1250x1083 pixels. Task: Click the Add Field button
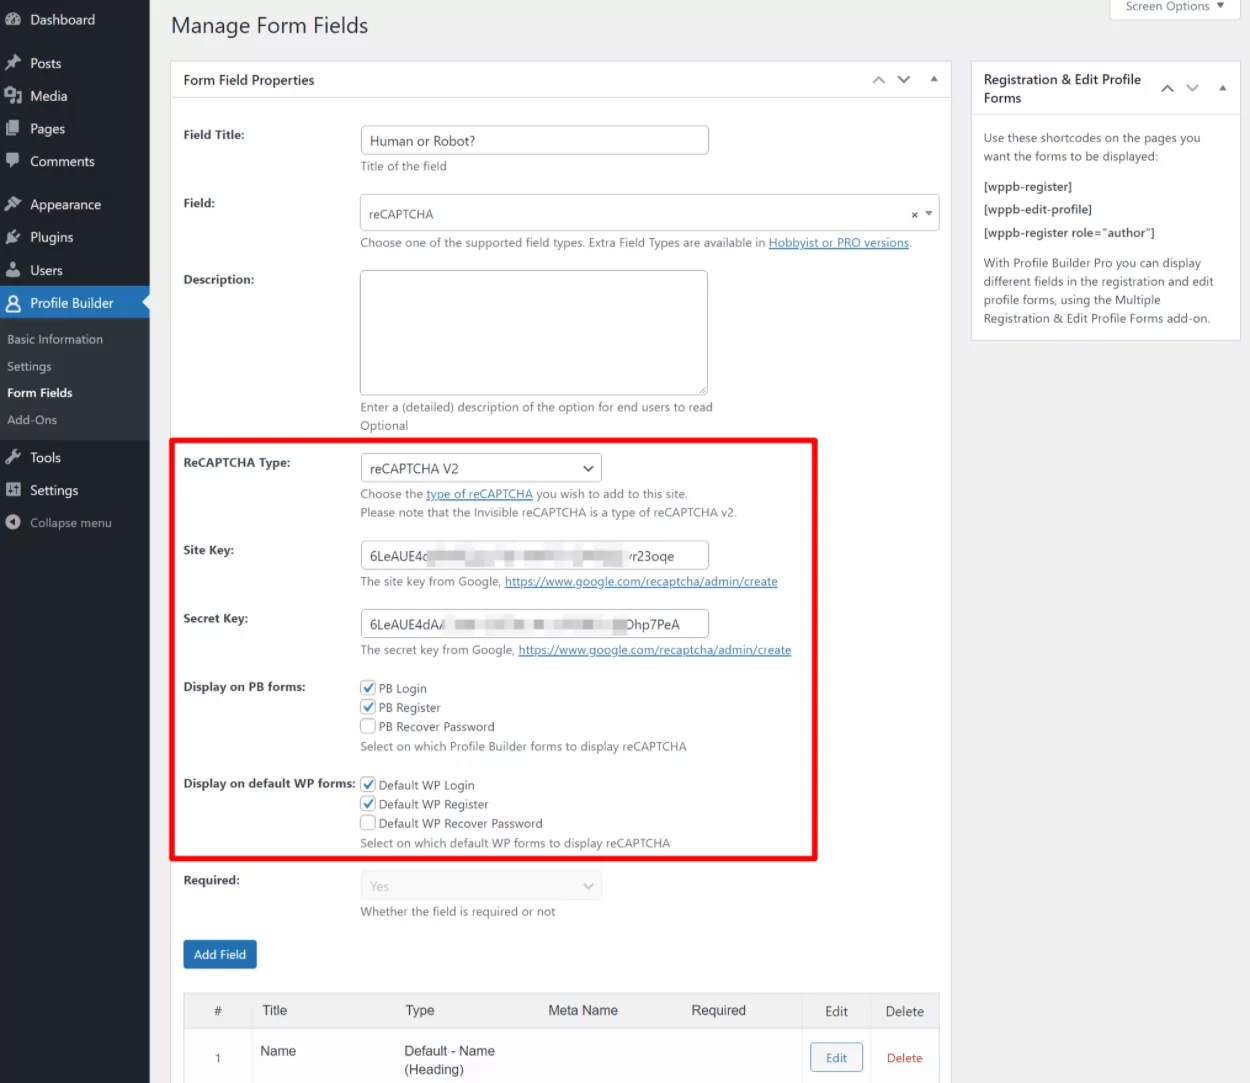(220, 954)
